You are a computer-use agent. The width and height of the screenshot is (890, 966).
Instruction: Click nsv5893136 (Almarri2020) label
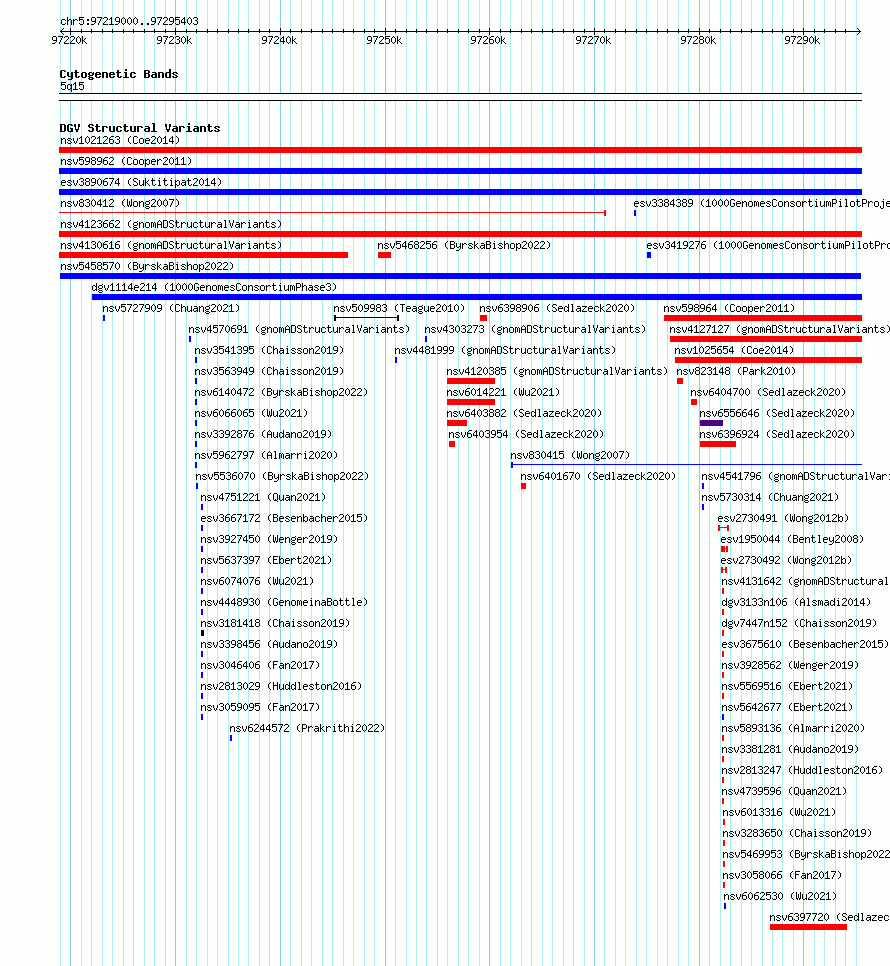(793, 727)
